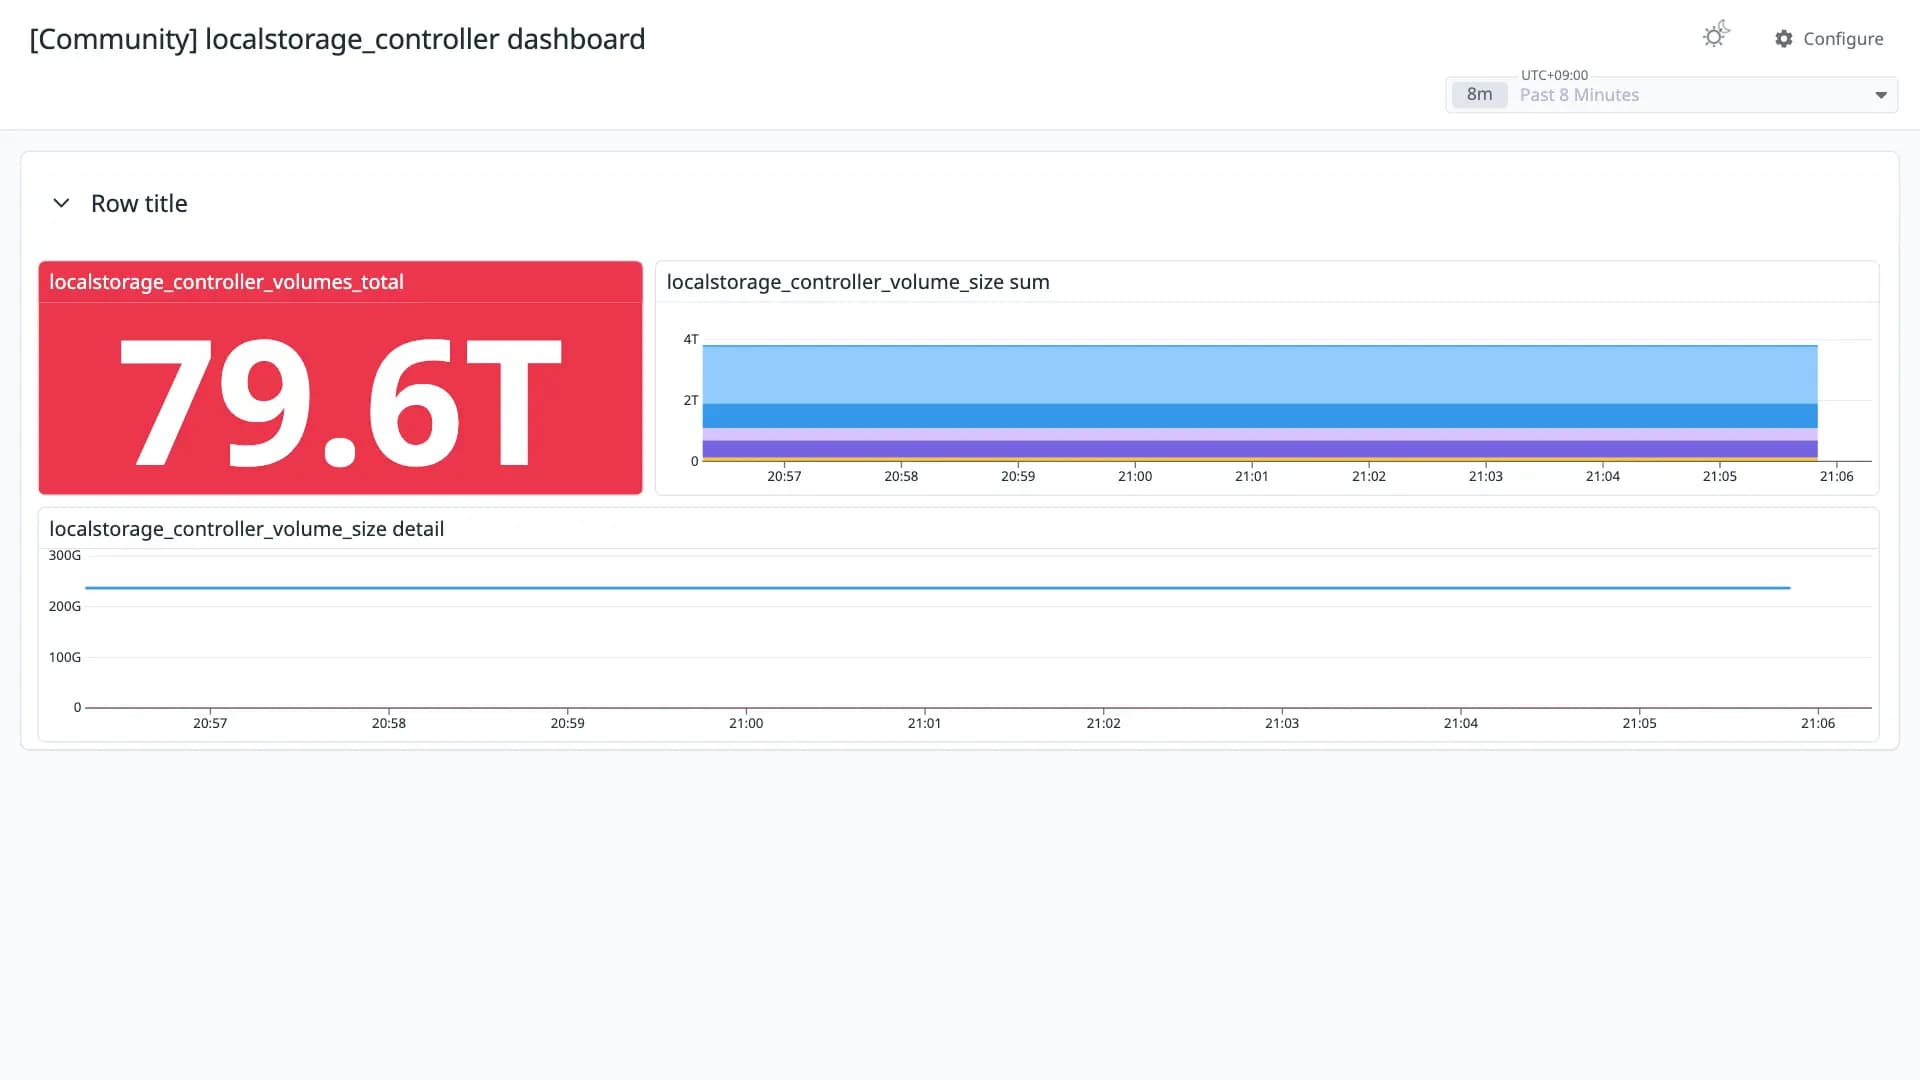Image resolution: width=1920 pixels, height=1080 pixels.
Task: Click the 21:06 label on the sum chart axis
Action: click(1837, 476)
